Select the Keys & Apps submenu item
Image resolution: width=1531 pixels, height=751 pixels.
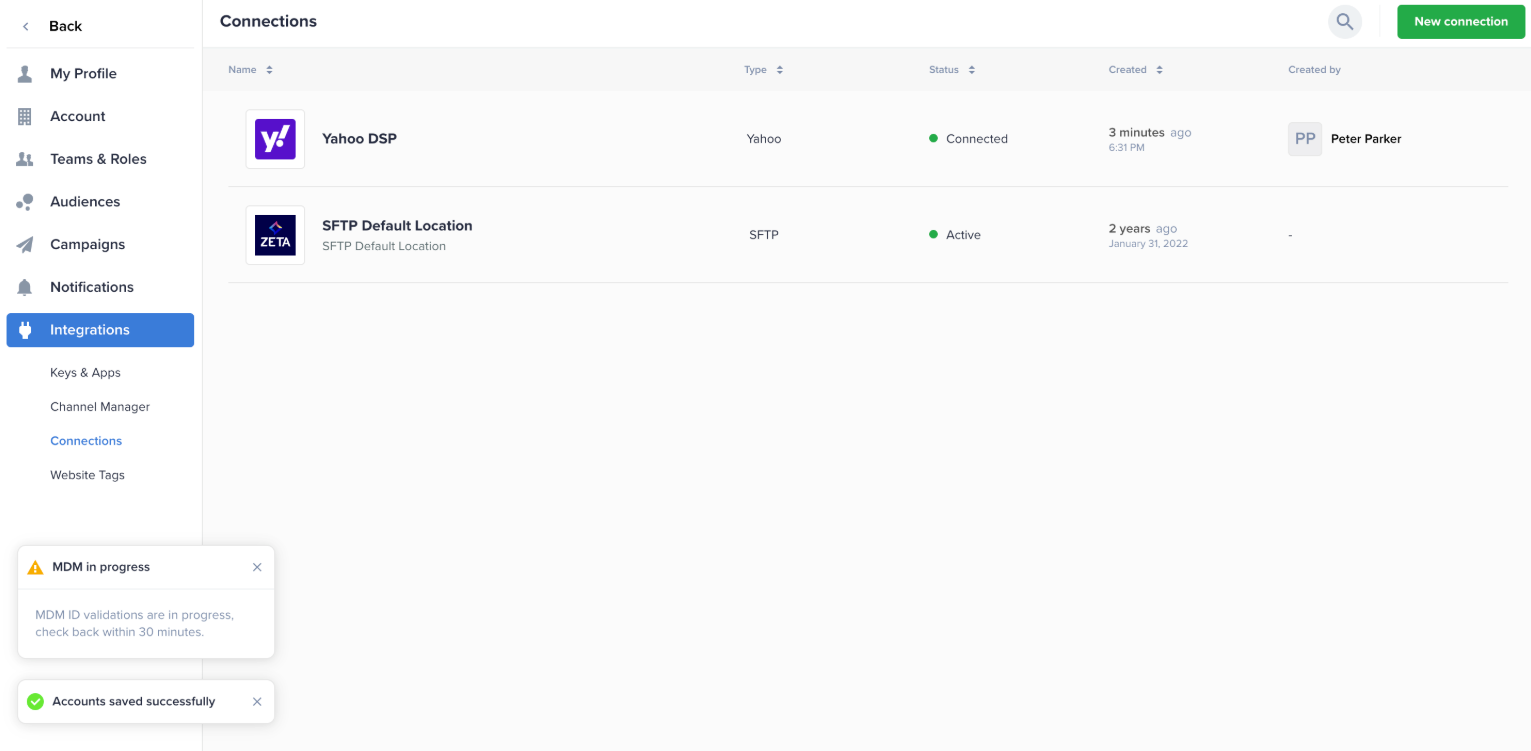tap(85, 373)
